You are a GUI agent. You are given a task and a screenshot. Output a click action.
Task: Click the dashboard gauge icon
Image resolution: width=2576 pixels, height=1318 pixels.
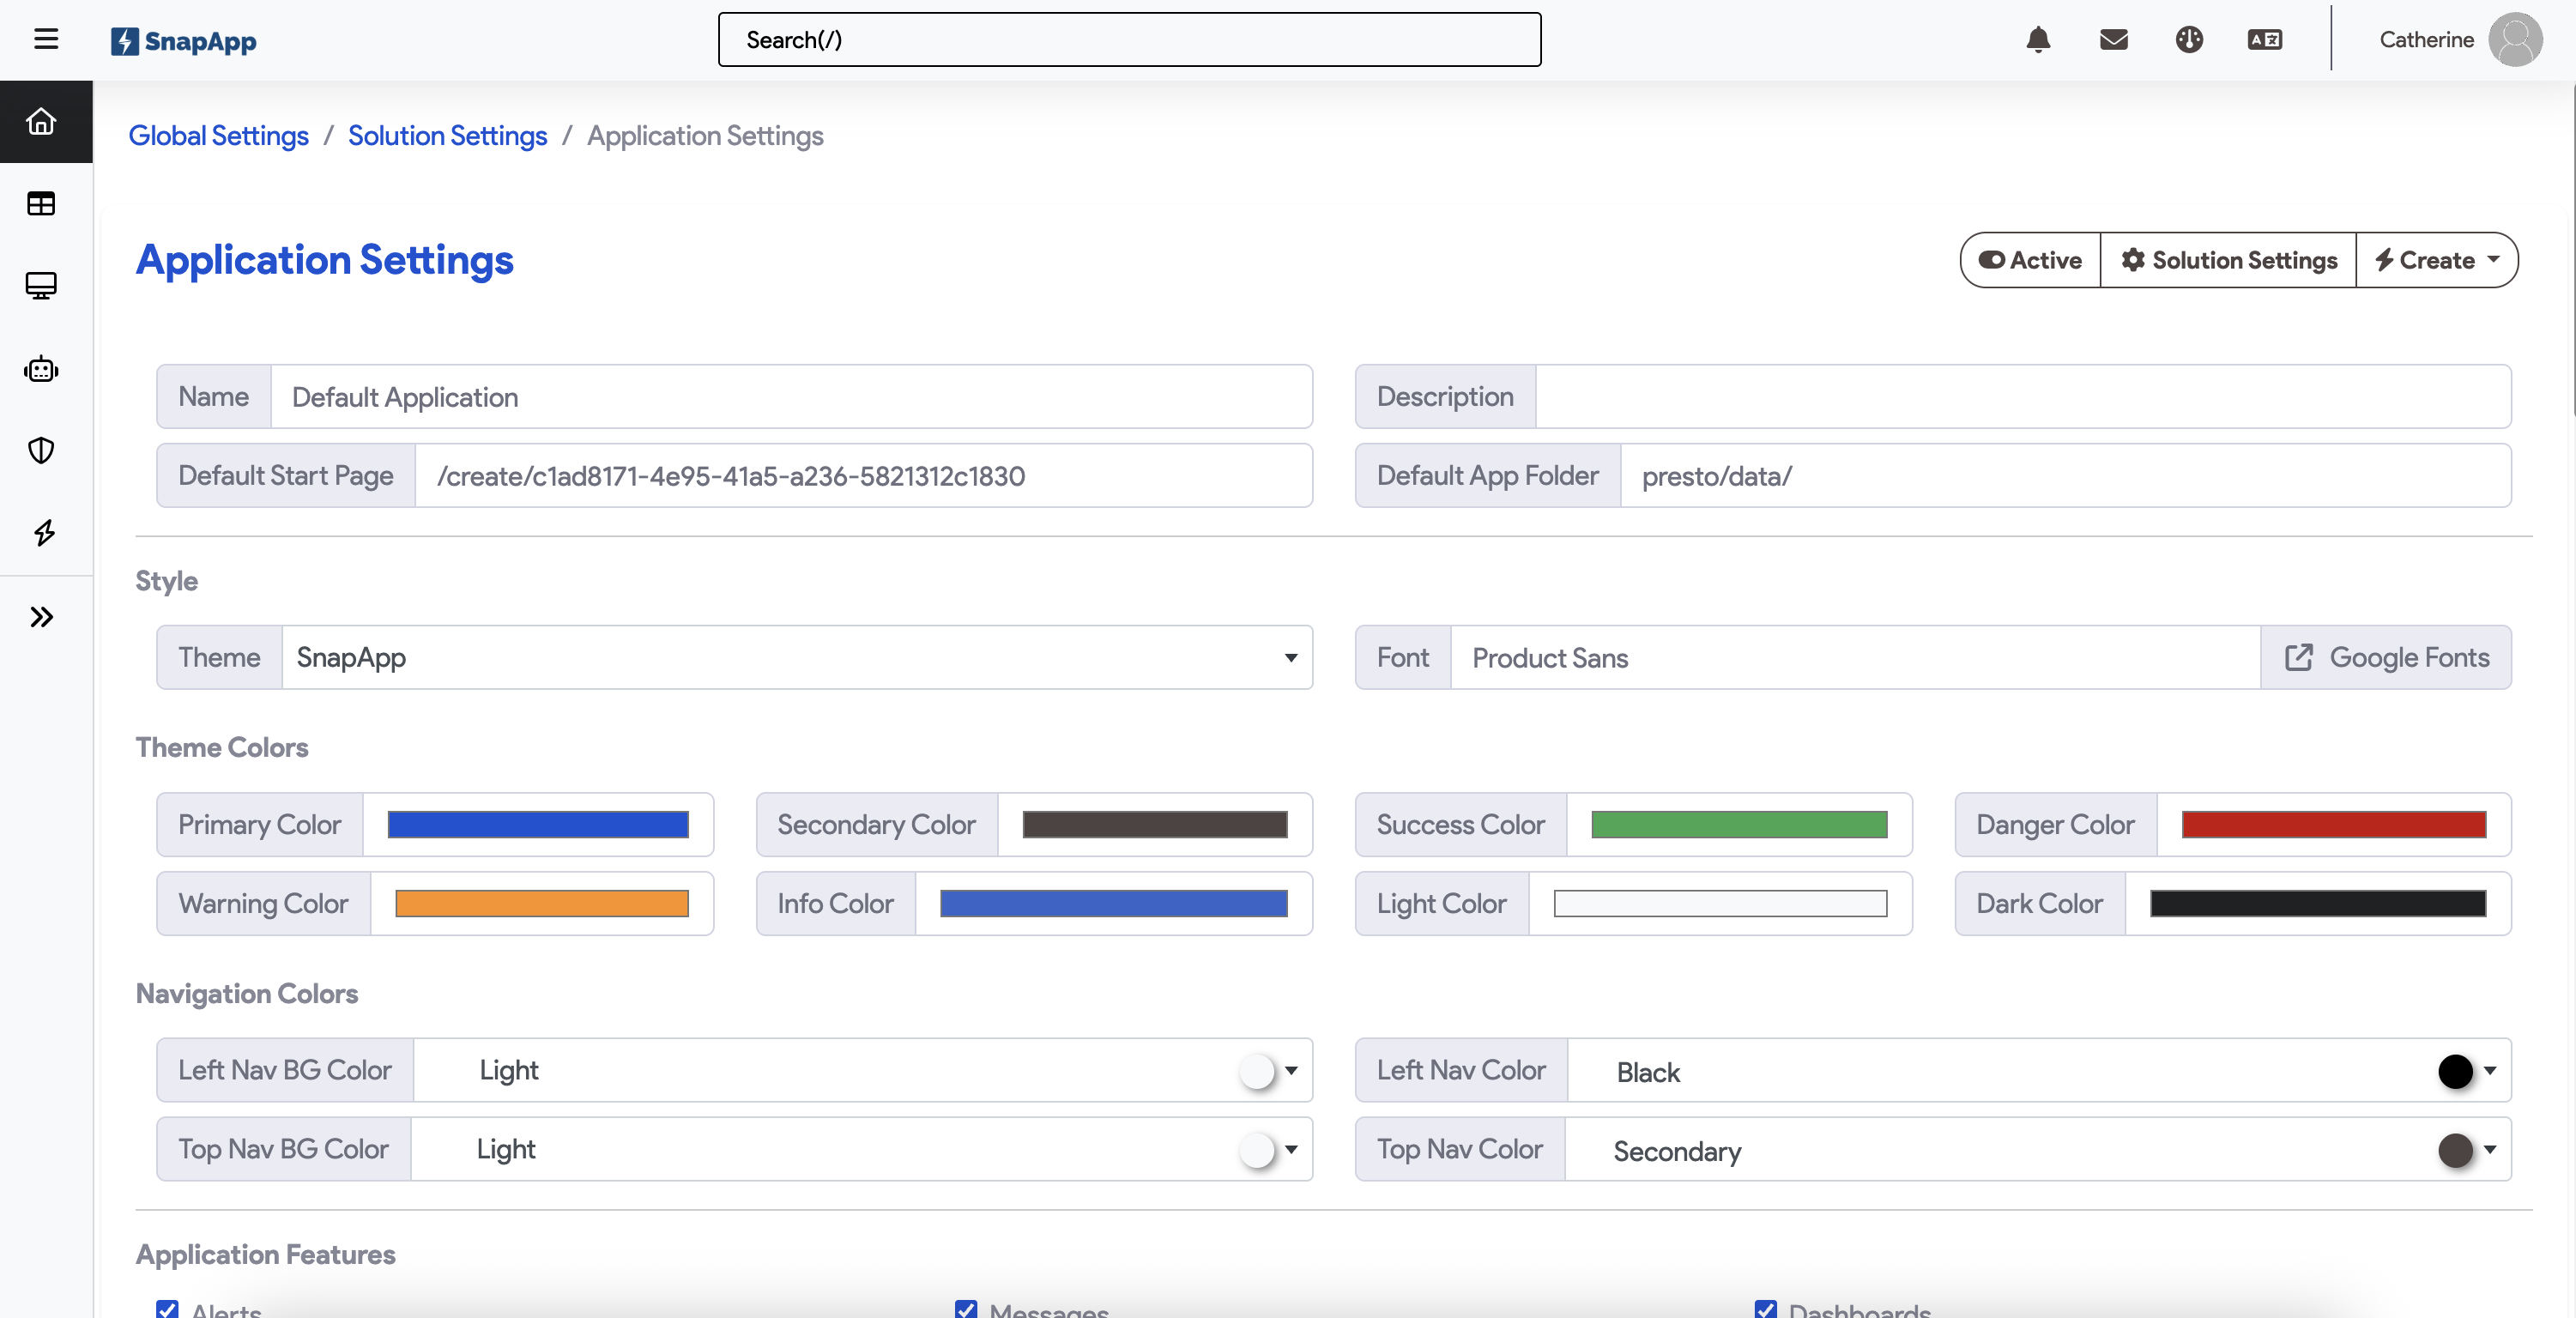2189,40
